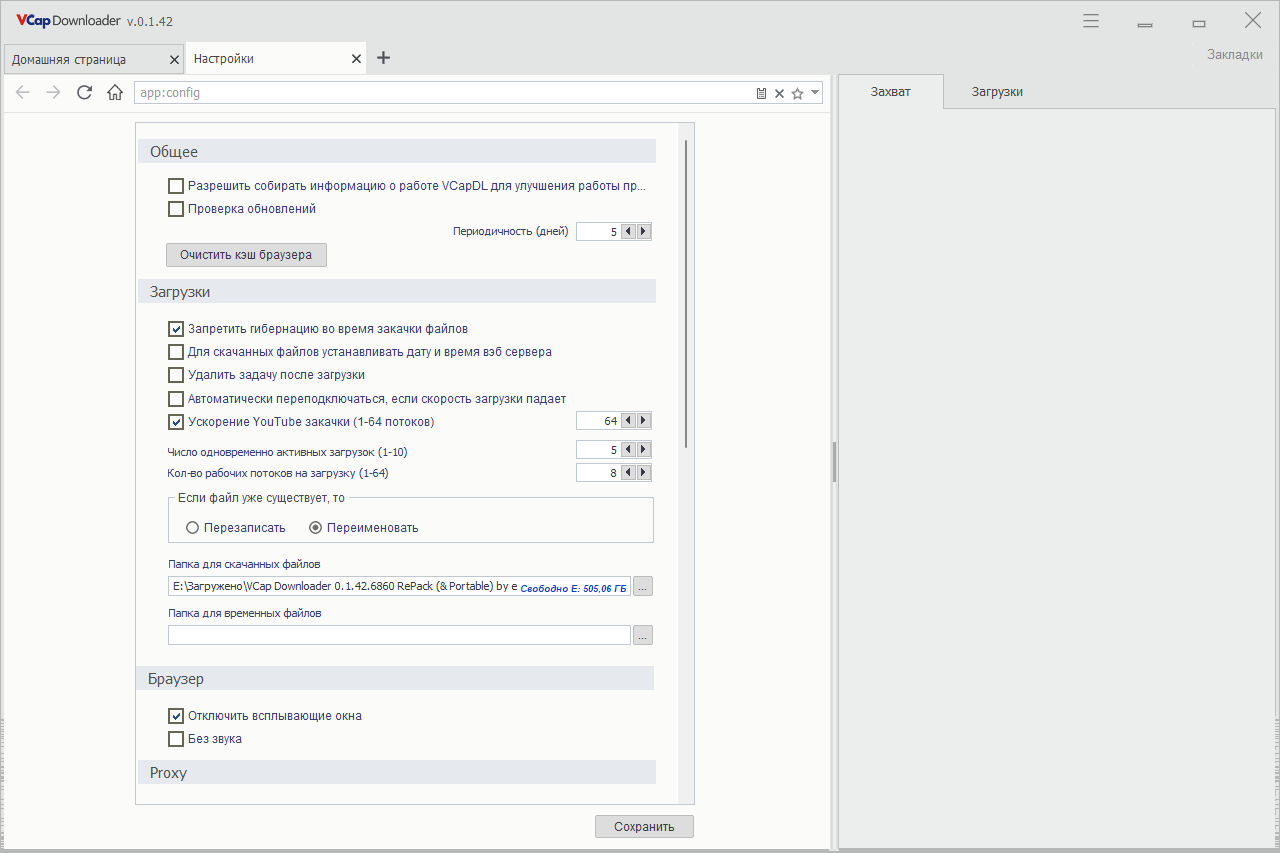This screenshot has width=1280, height=853.
Task: Enable the Проверка обновлений checkbox
Action: point(176,209)
